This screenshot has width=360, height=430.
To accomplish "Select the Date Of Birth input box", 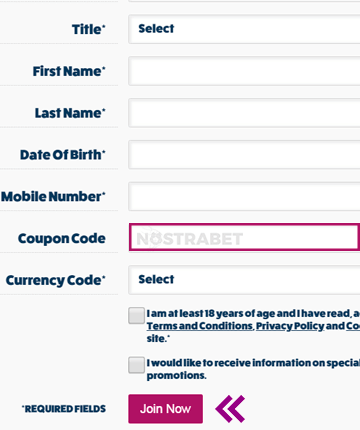I will click(244, 155).
